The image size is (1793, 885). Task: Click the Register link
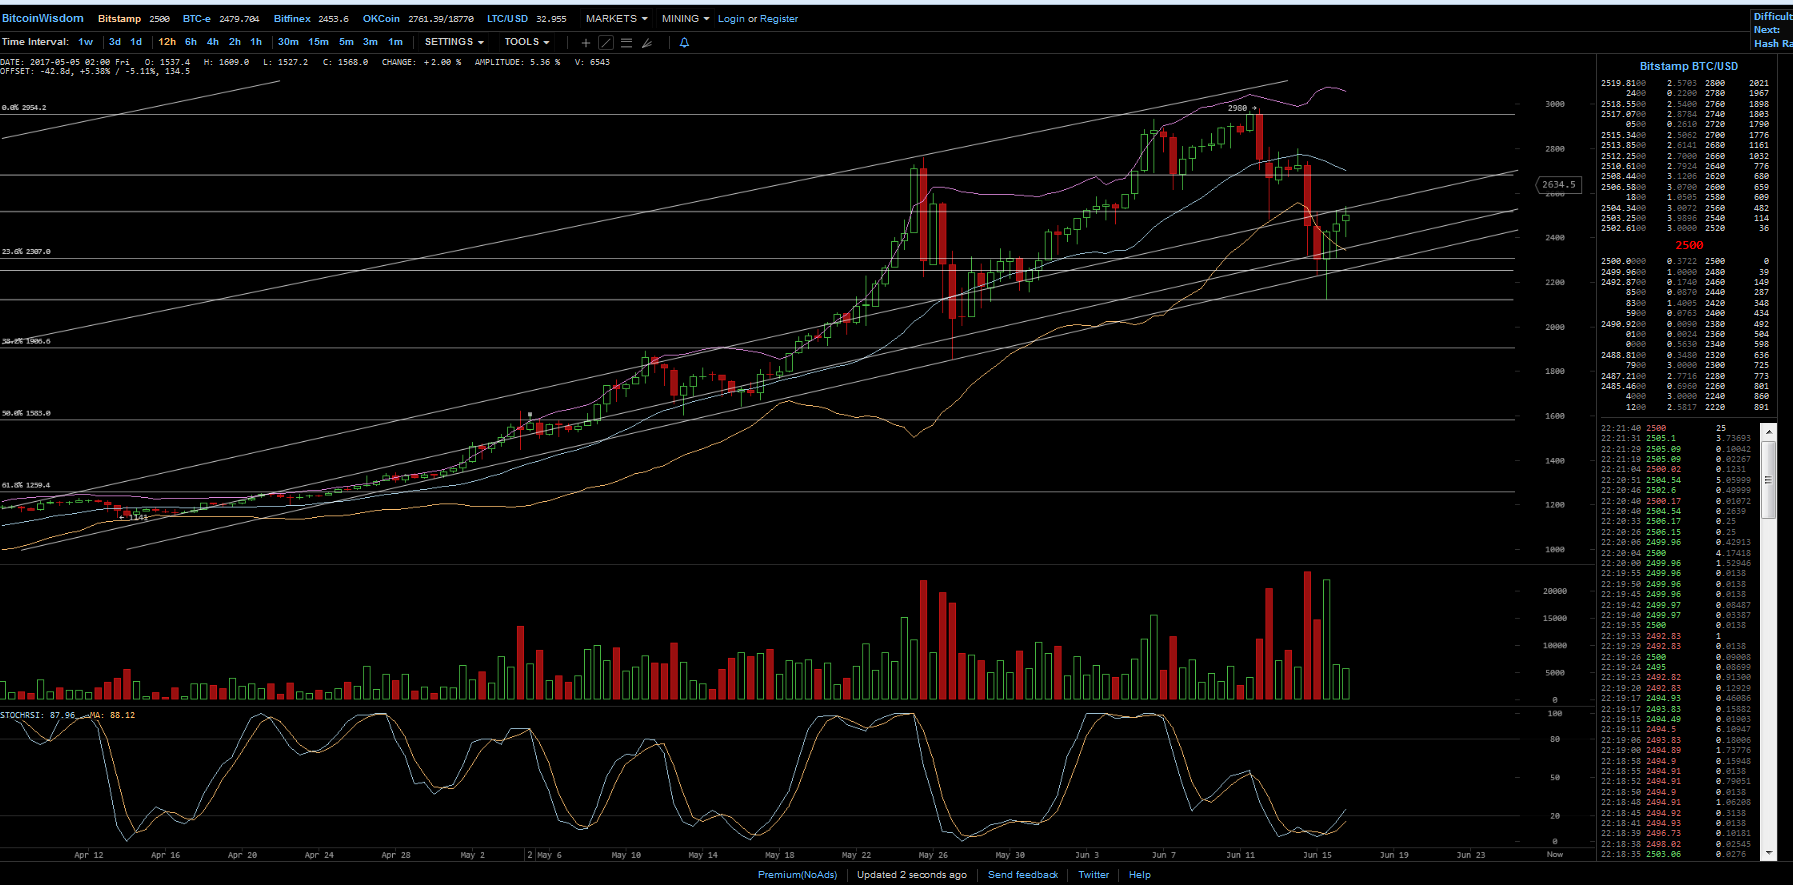point(779,19)
